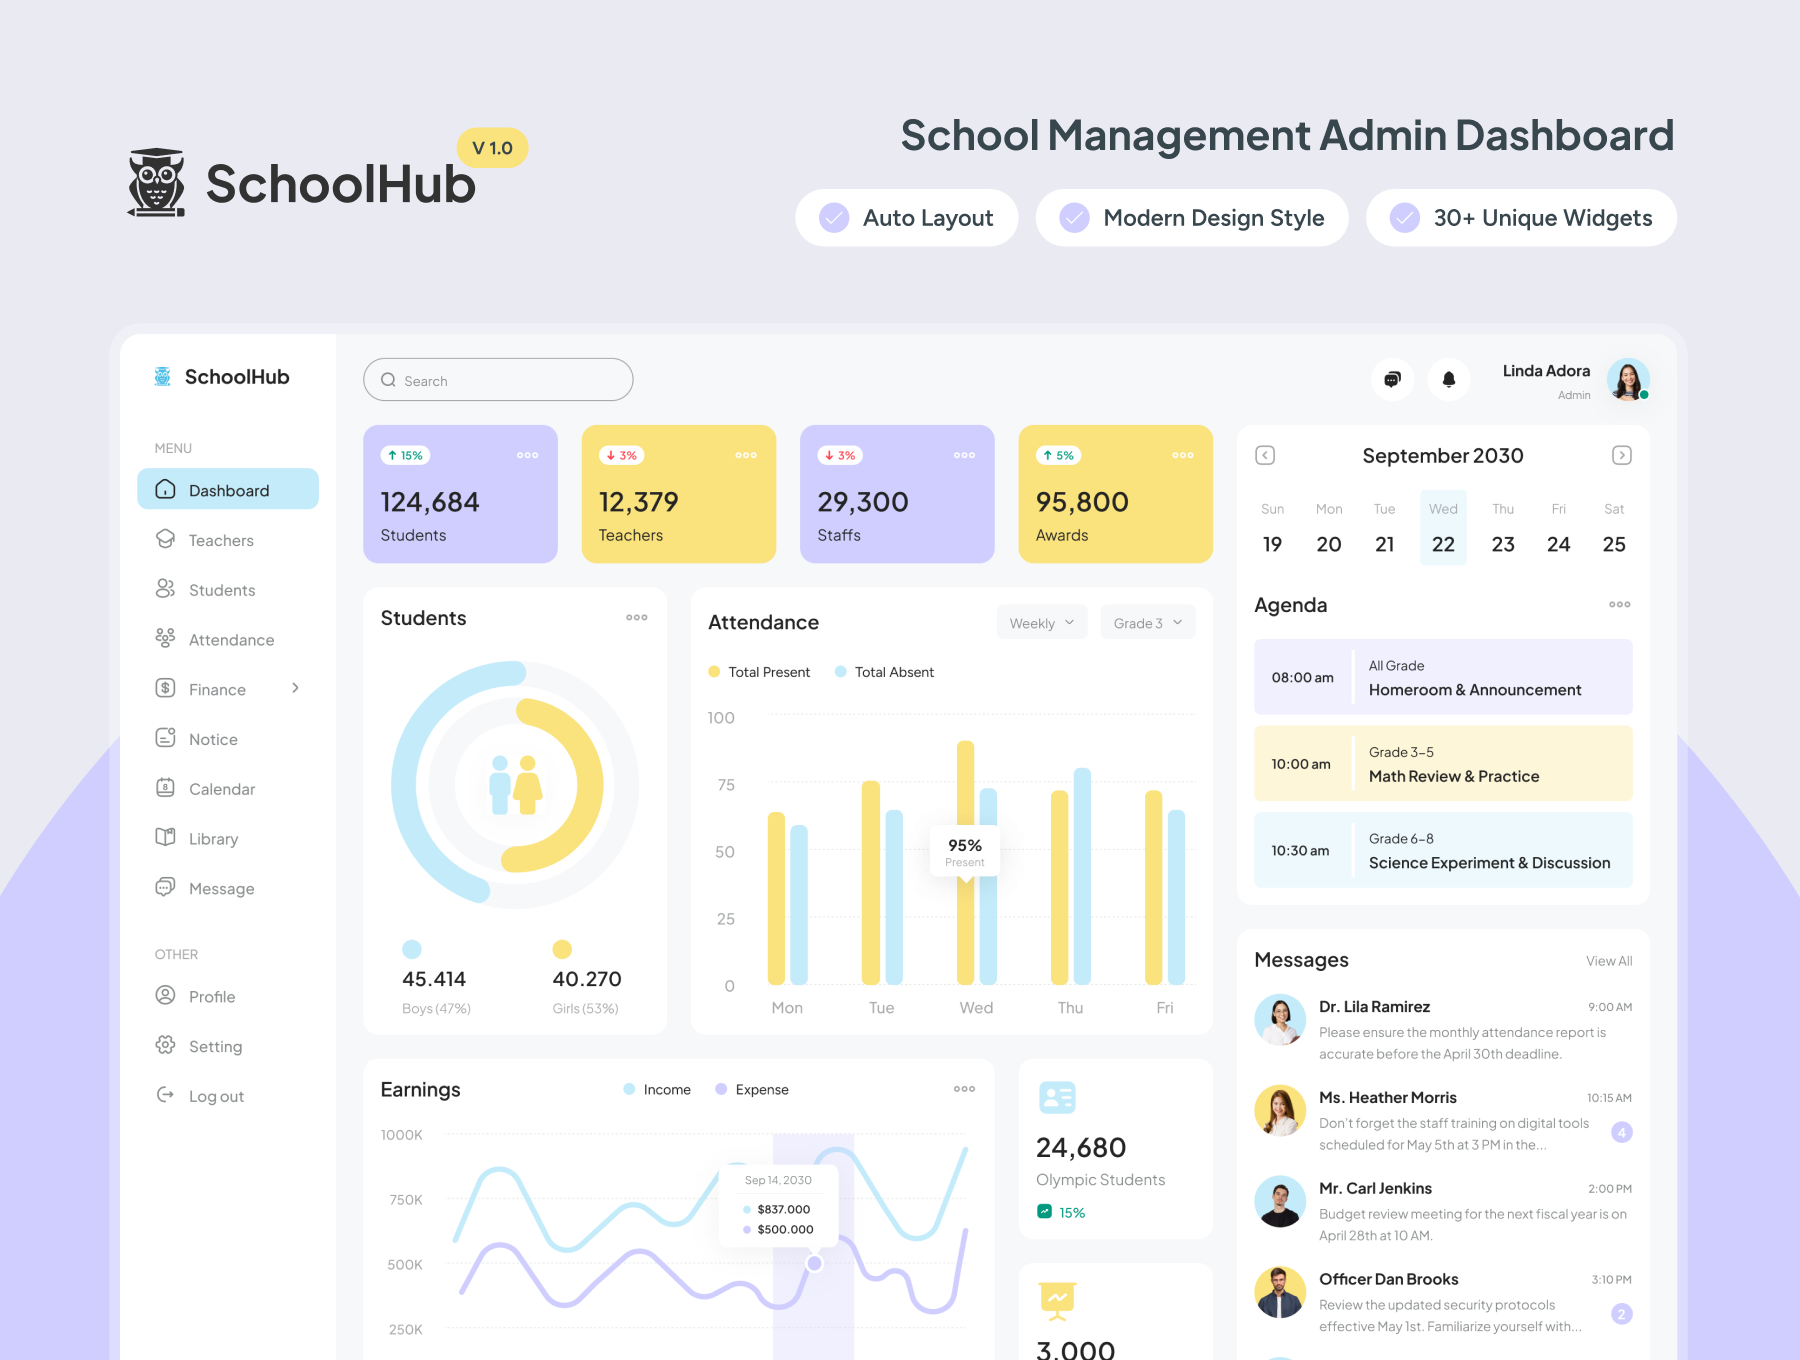Expand the Finance submenu chevron
The width and height of the screenshot is (1800, 1360).
click(x=295, y=688)
